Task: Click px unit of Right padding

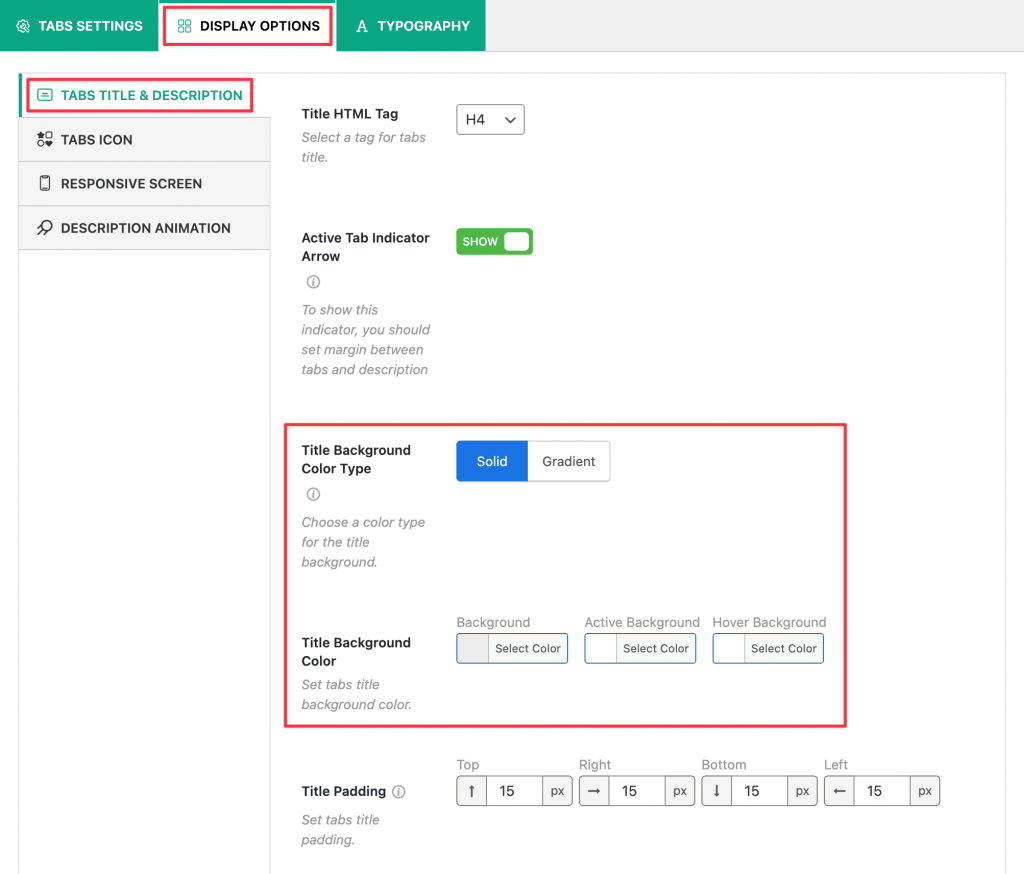Action: [x=680, y=791]
